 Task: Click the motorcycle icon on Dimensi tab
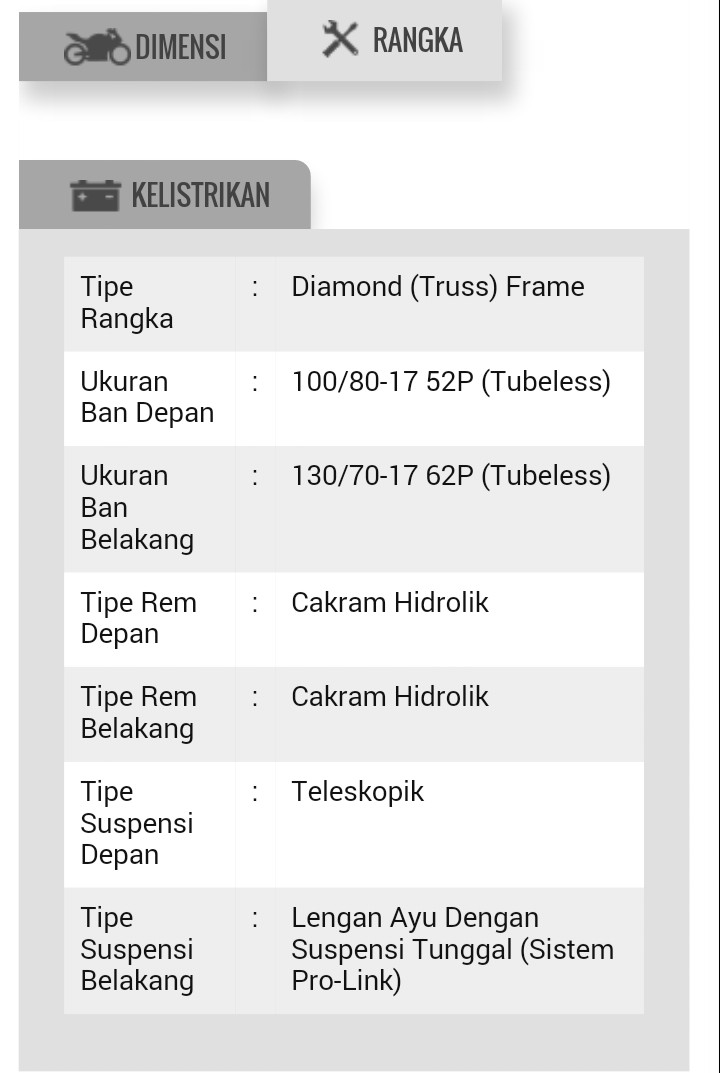97,48
